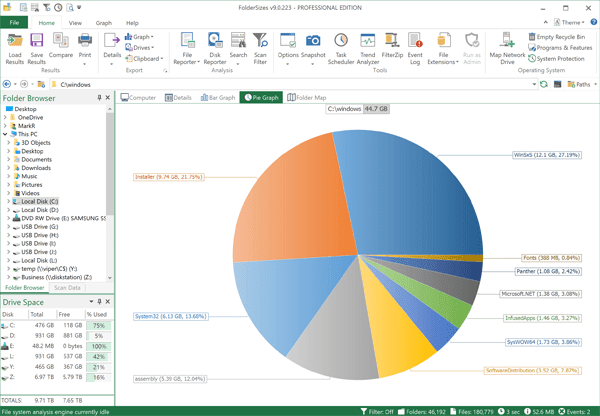Open the Trend Analyzer
This screenshot has width=600, height=416.
pos(367,48)
